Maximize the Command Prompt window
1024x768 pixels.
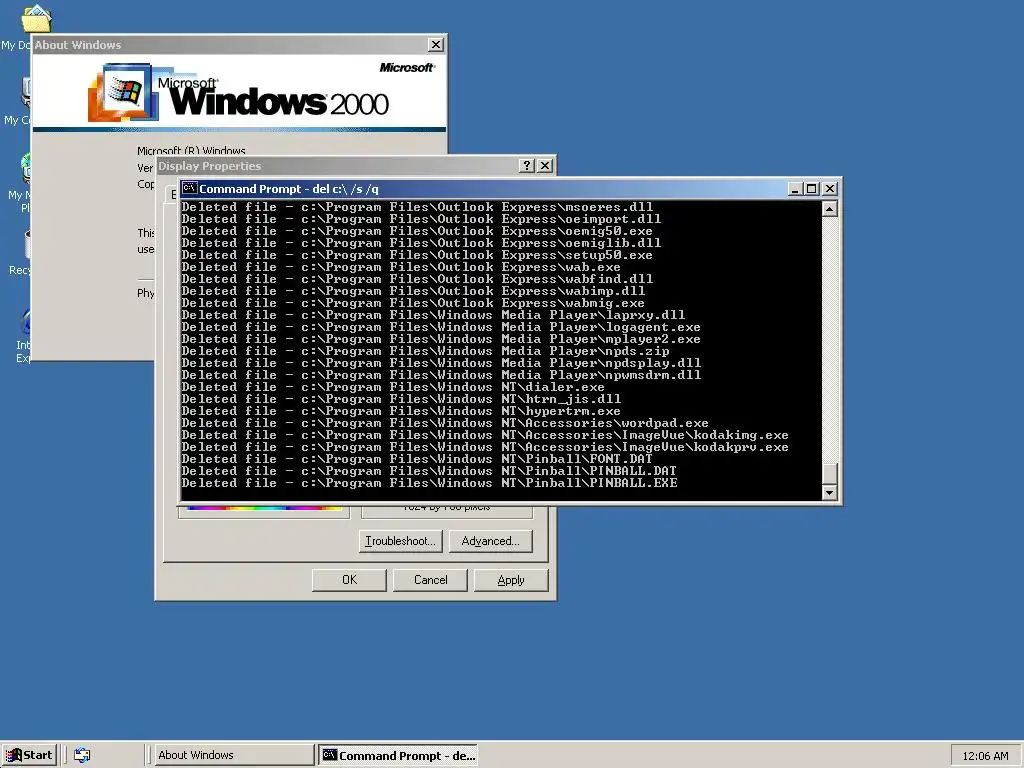(x=811, y=189)
